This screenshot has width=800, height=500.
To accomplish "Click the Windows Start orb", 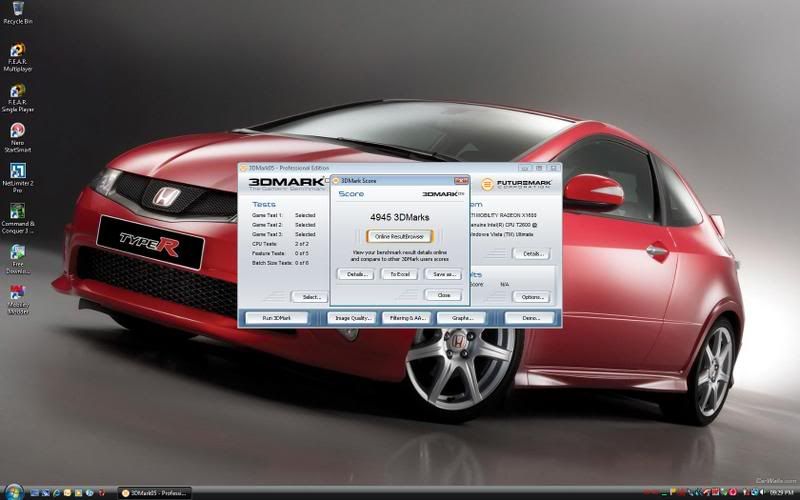I will pyautogui.click(x=14, y=492).
